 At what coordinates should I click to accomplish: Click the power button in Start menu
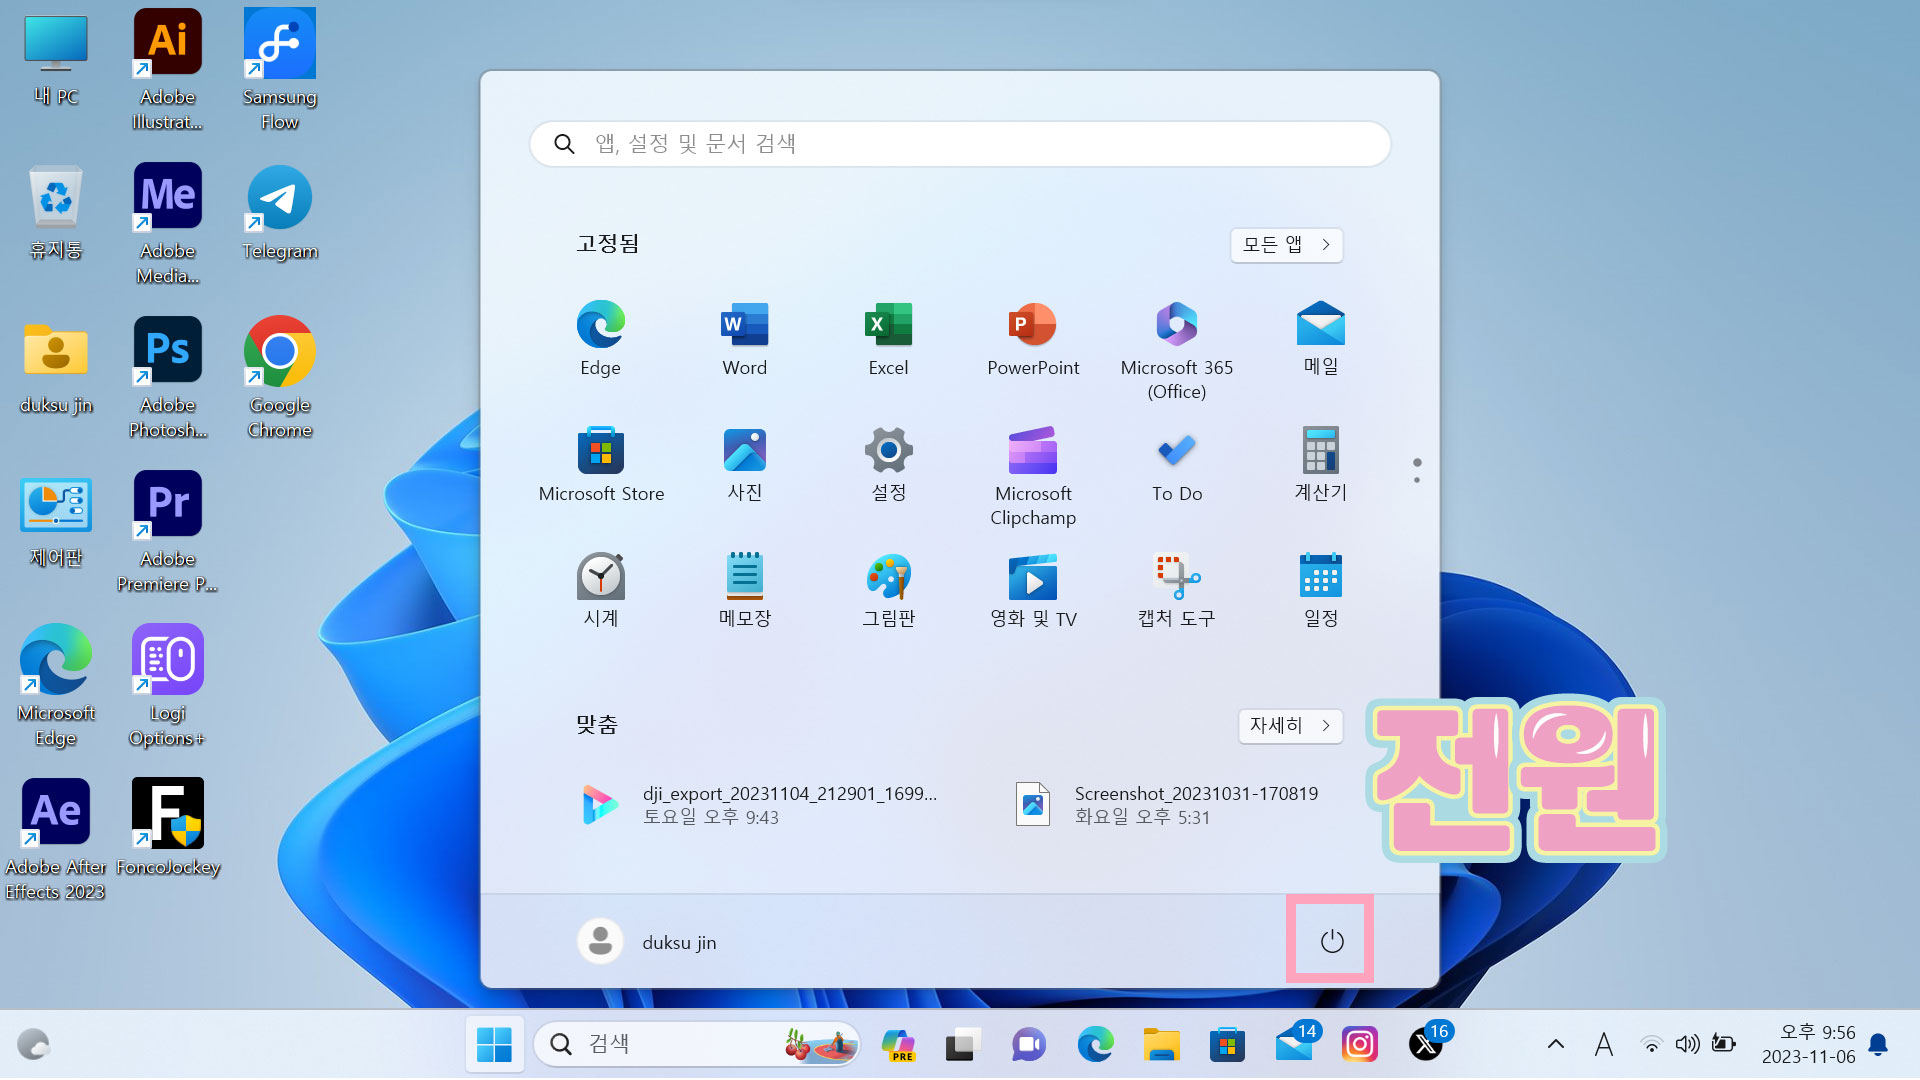point(1331,941)
